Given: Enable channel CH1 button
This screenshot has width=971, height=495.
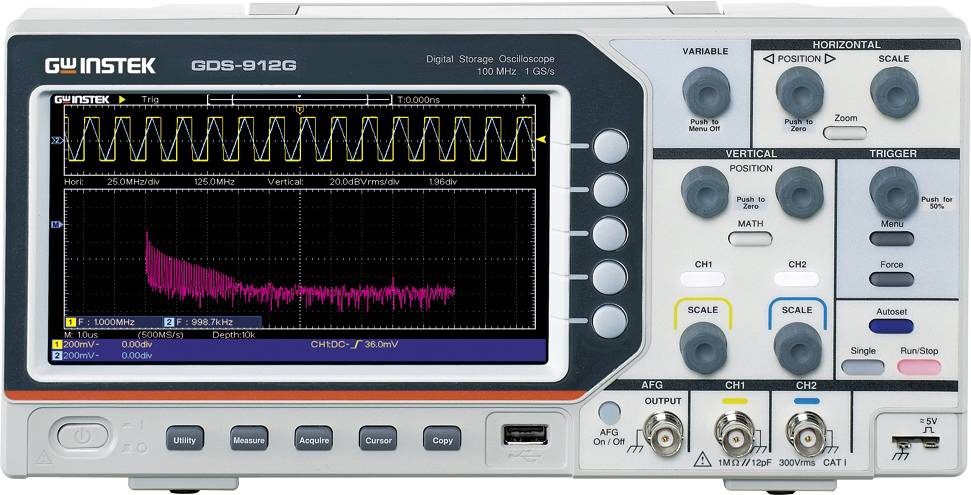Looking at the screenshot, I should [704, 279].
